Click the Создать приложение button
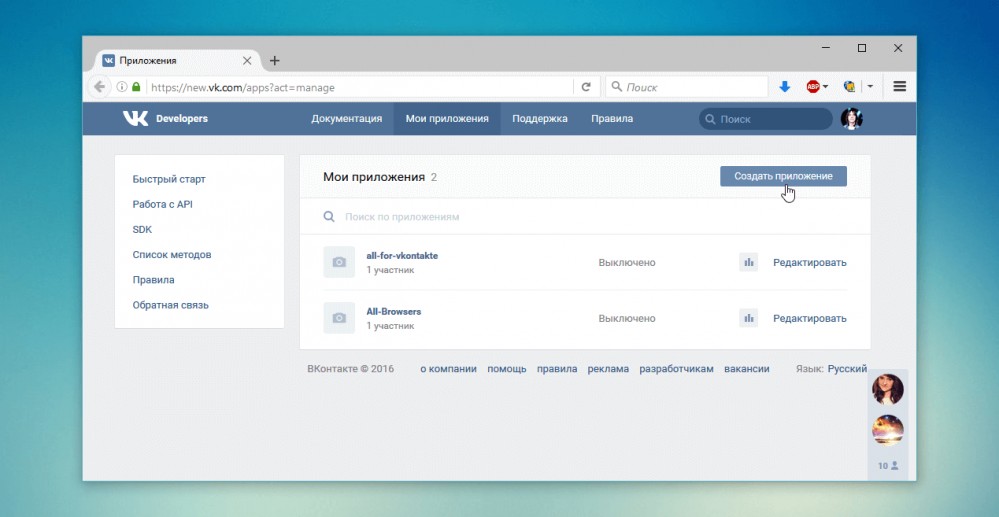 (x=783, y=176)
